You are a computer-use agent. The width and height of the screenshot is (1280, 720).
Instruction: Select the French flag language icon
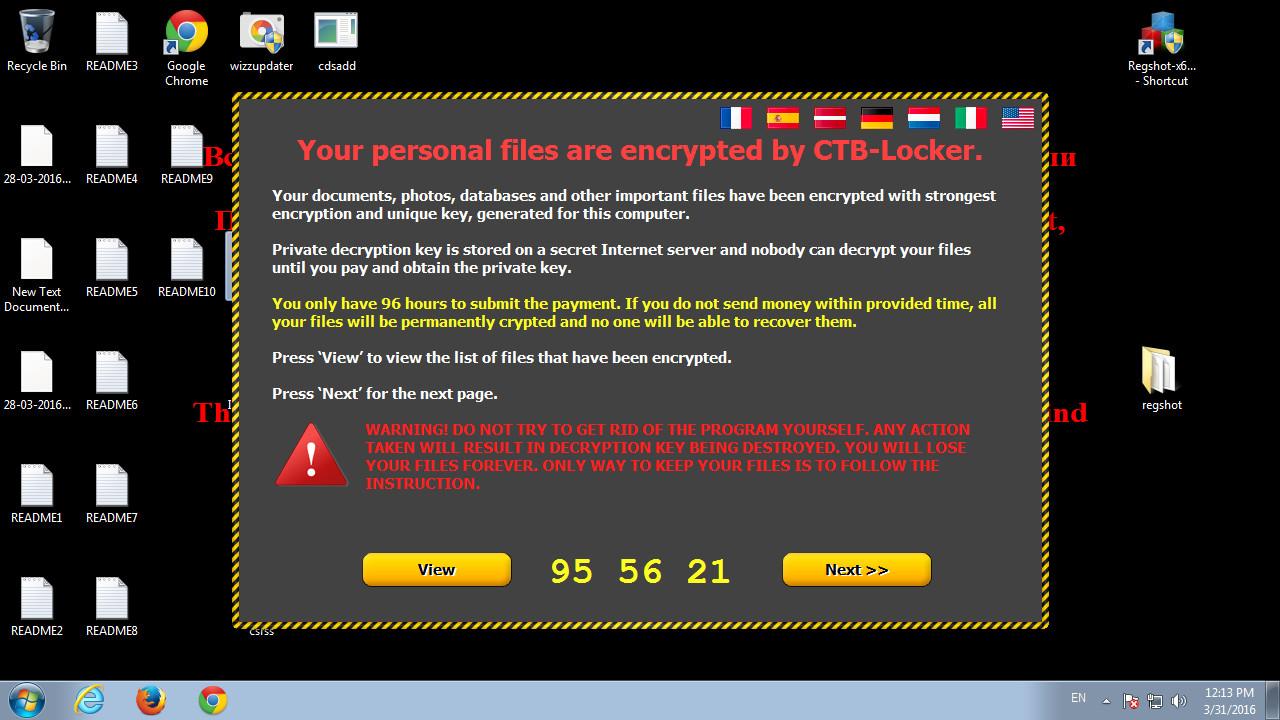coord(736,118)
